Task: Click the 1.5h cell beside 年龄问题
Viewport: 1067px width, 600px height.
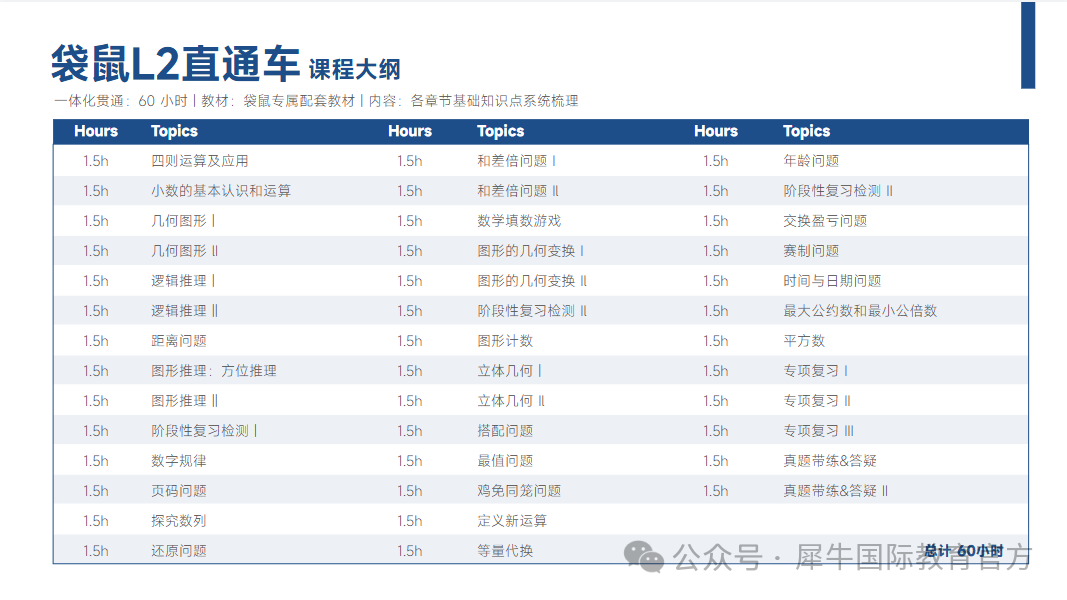Action: point(715,161)
